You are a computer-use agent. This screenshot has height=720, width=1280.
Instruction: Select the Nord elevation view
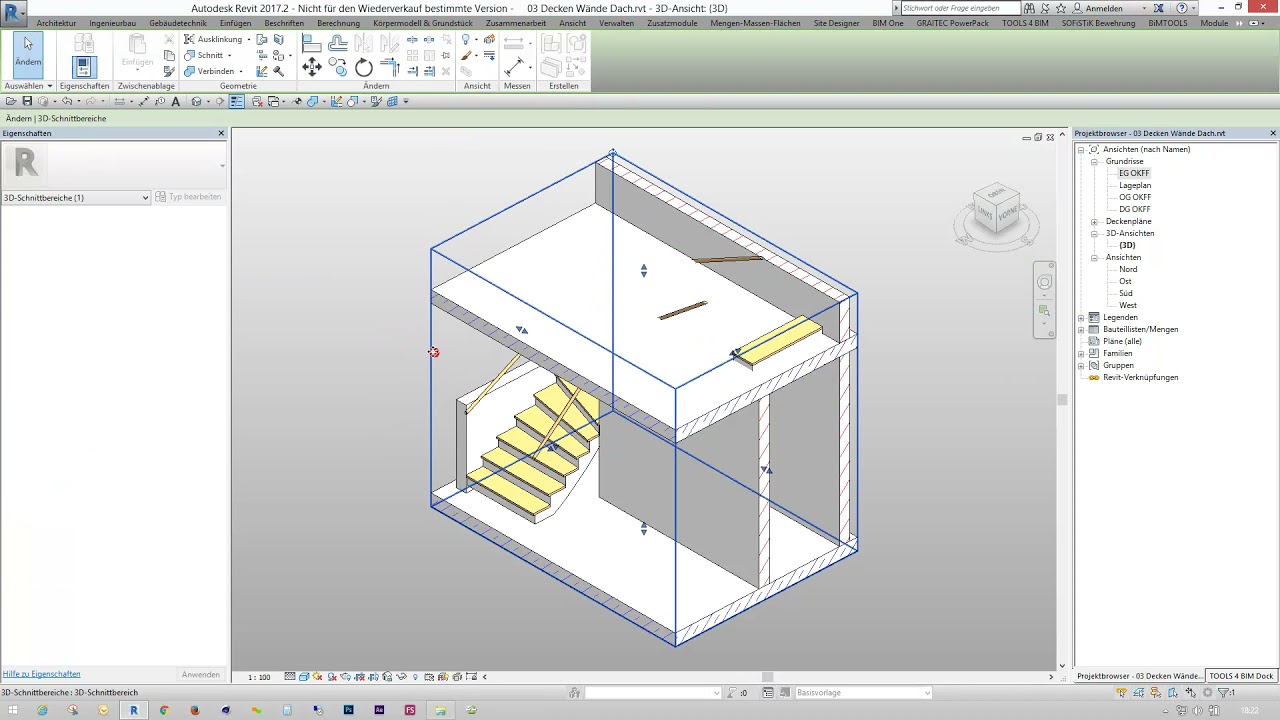pyautogui.click(x=1128, y=269)
